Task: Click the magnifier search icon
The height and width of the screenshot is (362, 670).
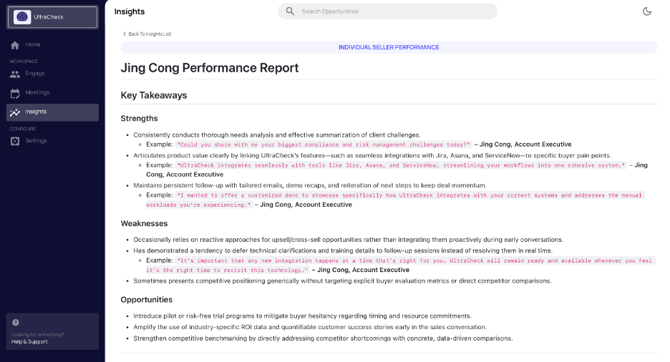Action: 290,11
